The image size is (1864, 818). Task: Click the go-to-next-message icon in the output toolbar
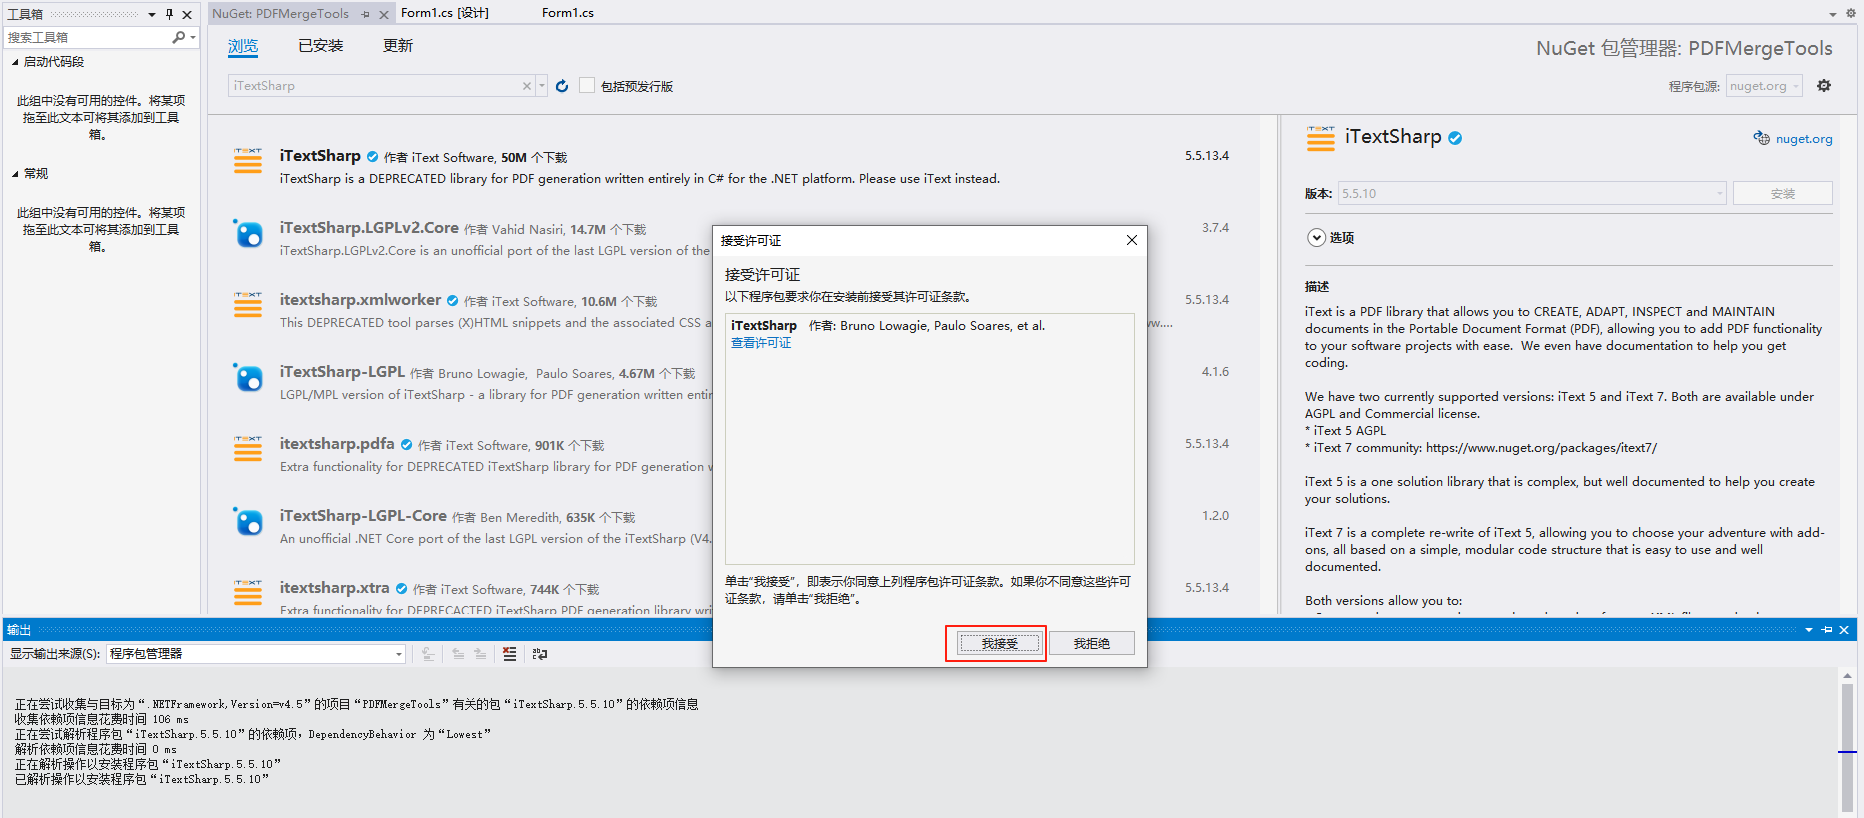480,654
